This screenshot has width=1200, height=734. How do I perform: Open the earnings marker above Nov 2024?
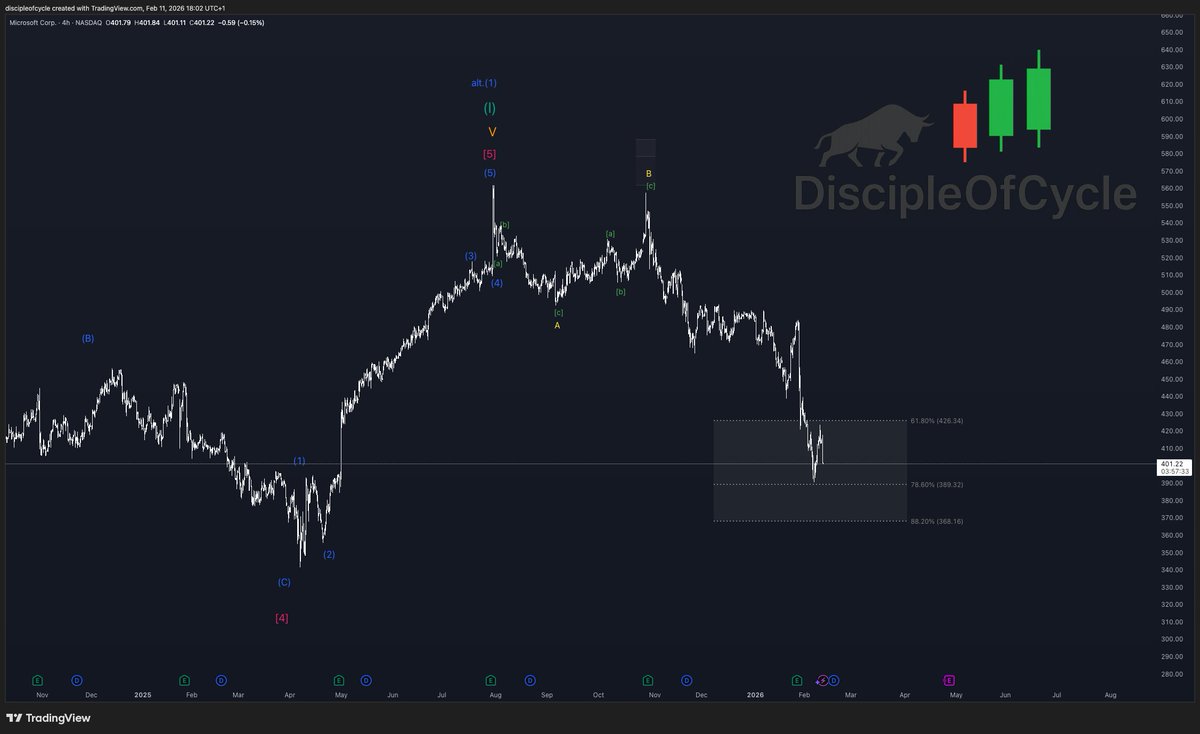(x=38, y=680)
